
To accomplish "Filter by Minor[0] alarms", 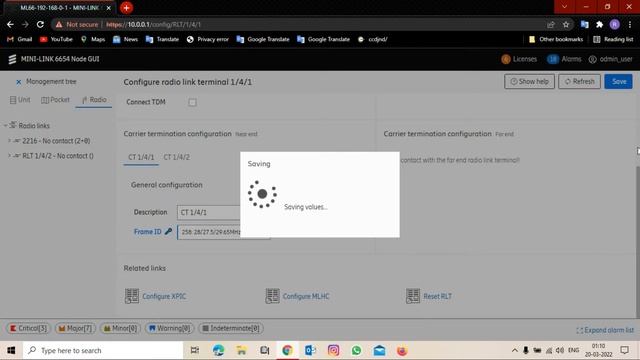I will pyautogui.click(x=120, y=328).
